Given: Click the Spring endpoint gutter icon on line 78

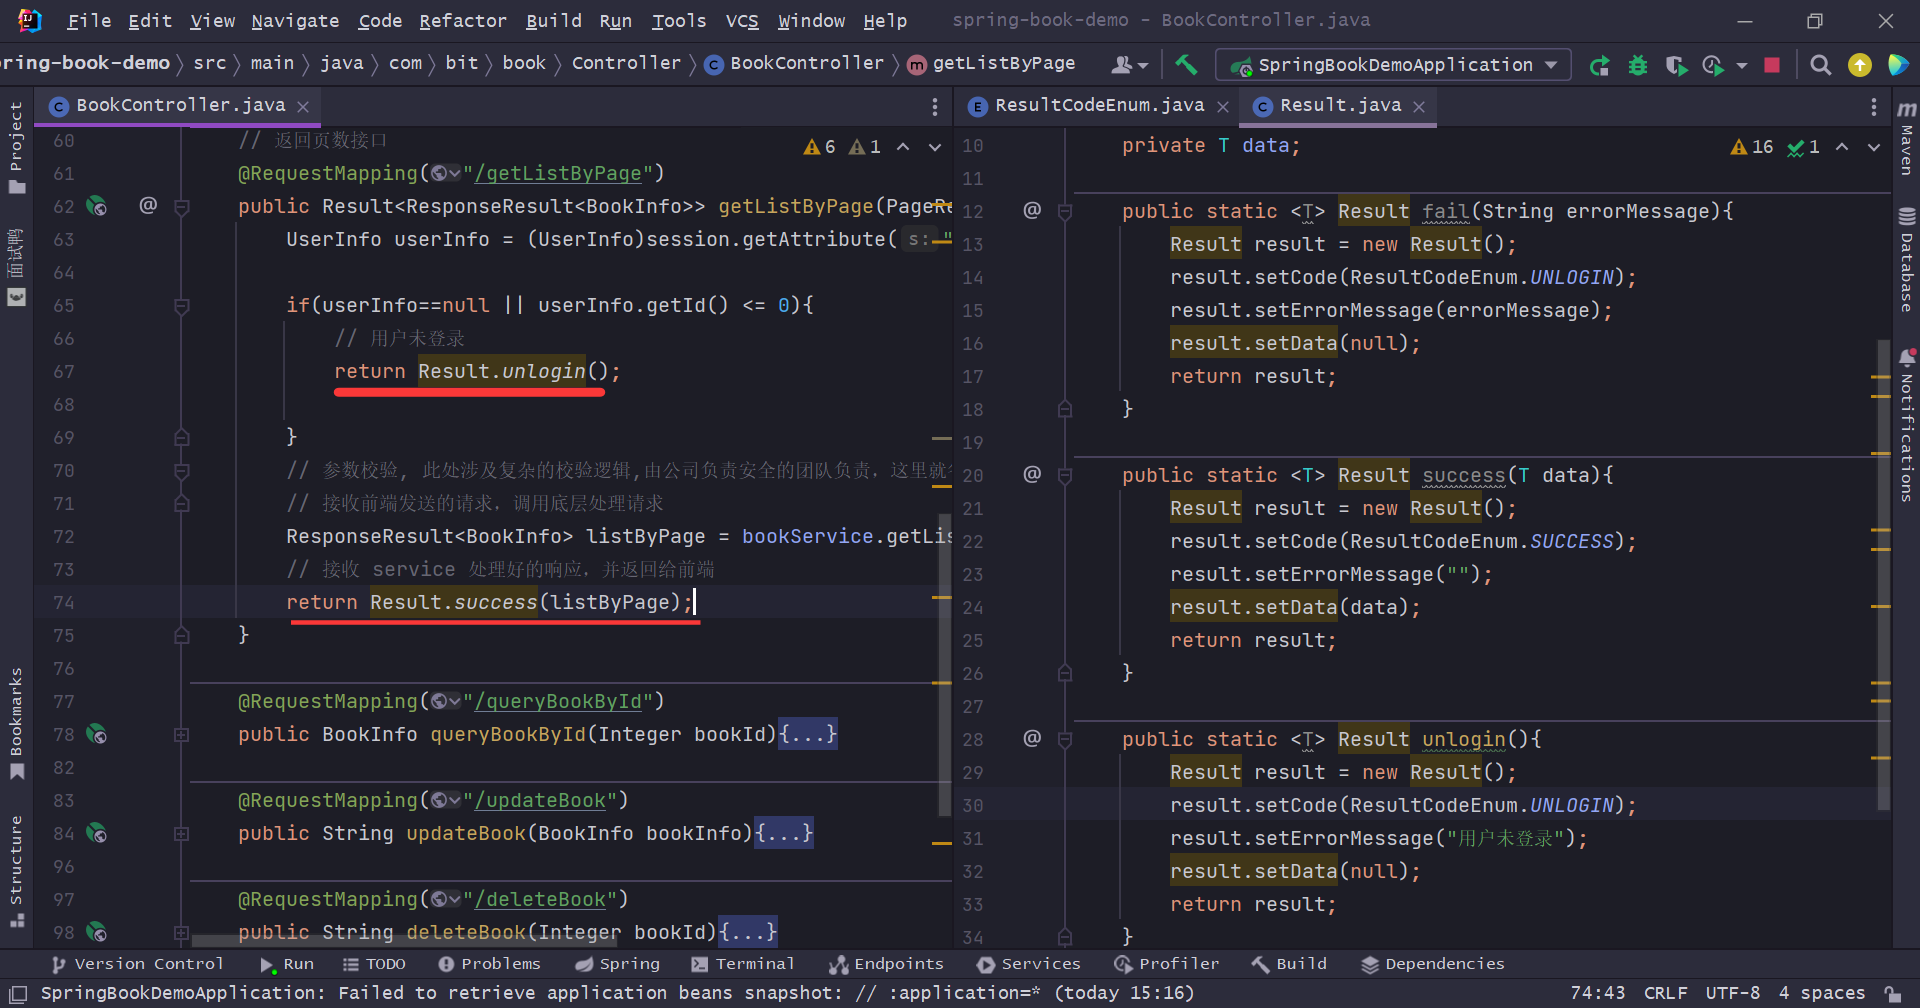Looking at the screenshot, I should [97, 734].
